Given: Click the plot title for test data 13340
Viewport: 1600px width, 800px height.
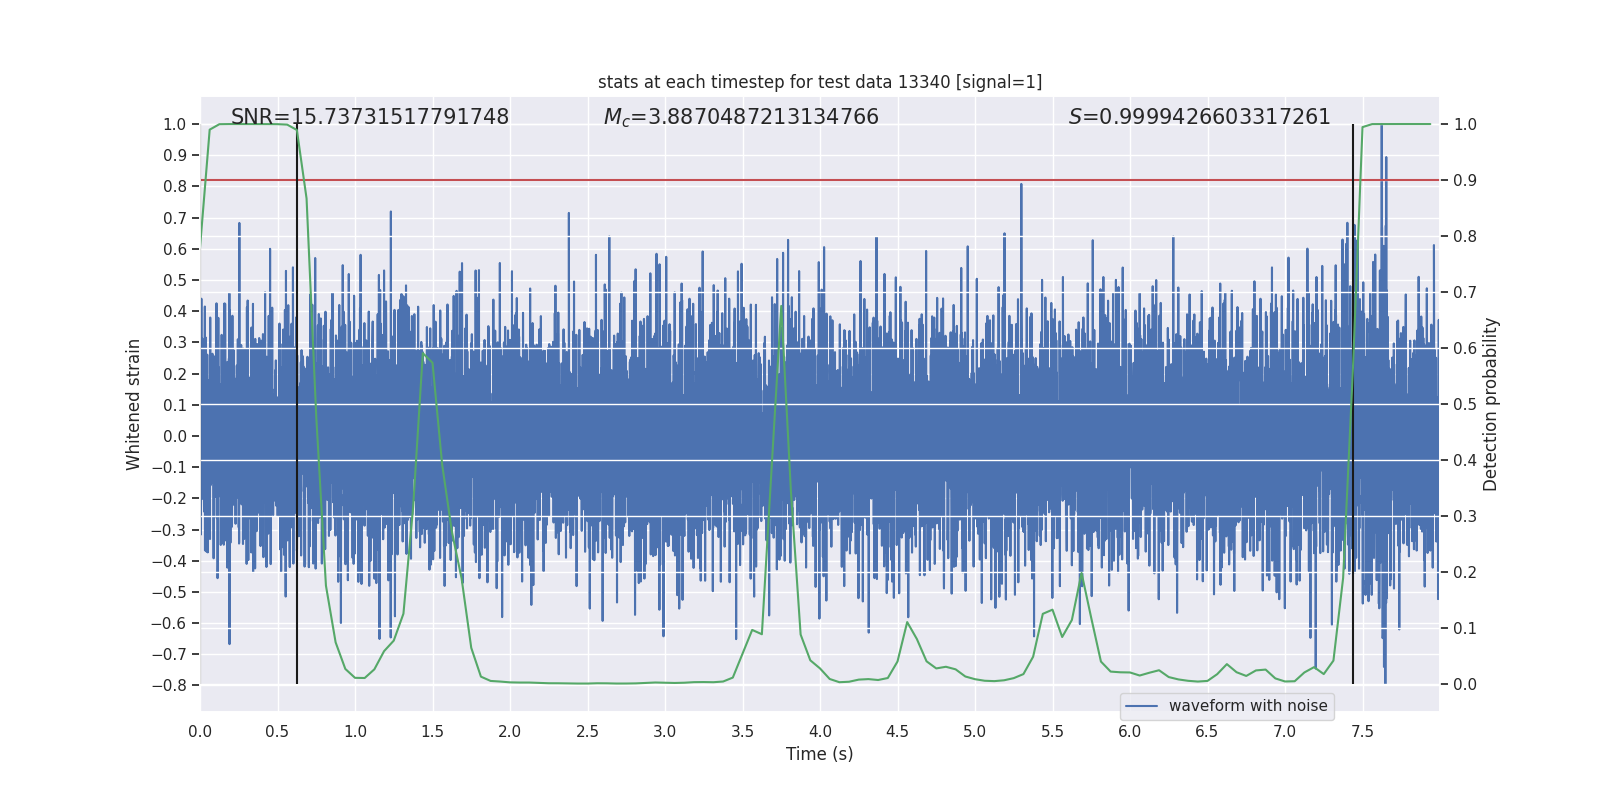Looking at the screenshot, I should 819,82.
